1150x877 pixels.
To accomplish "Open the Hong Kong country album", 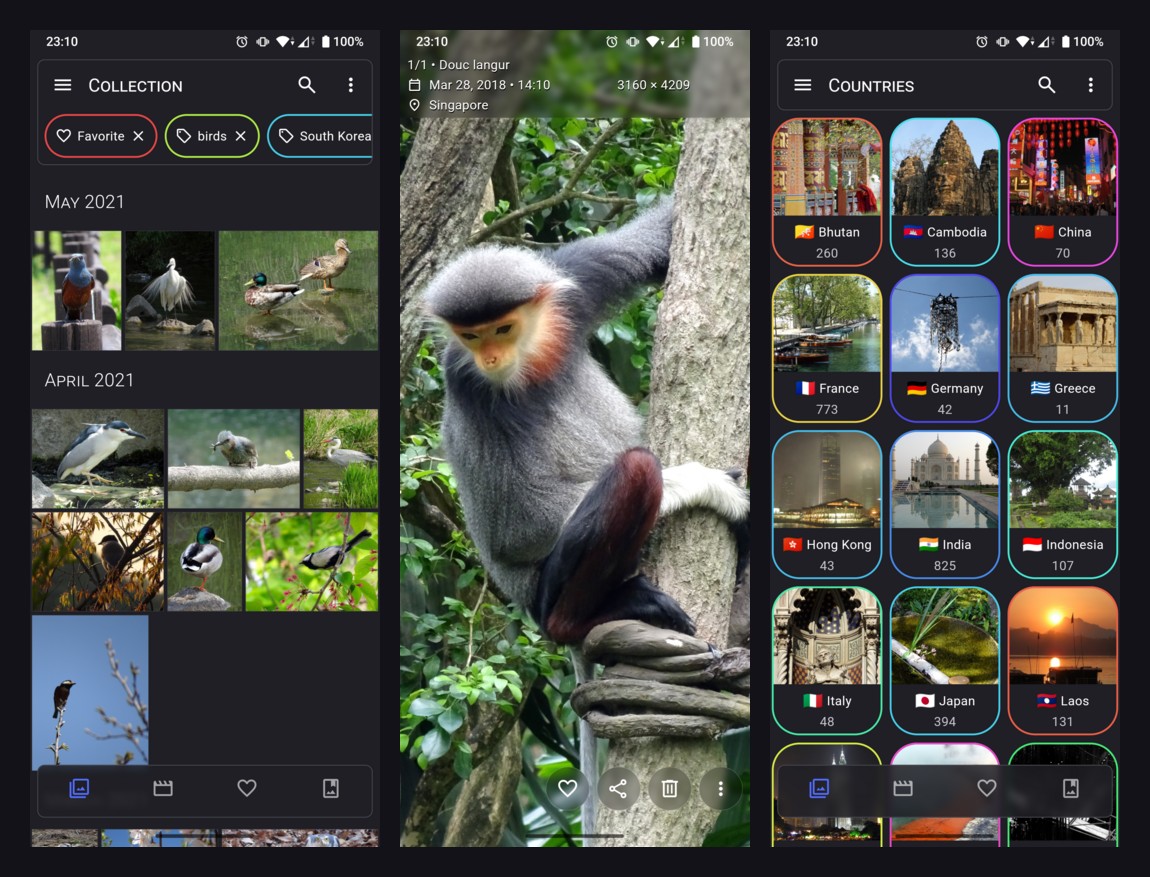I will coord(827,504).
